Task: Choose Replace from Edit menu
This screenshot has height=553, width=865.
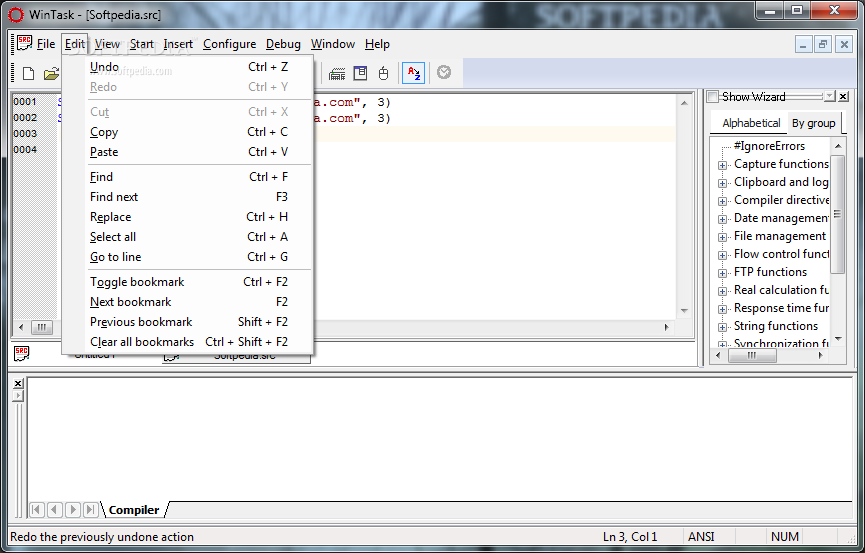Action: (189, 217)
